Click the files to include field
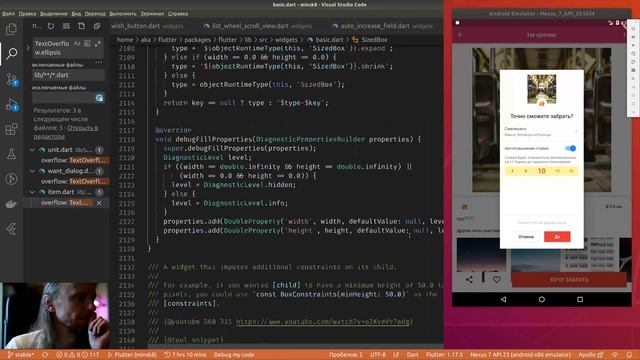The height and width of the screenshot is (360, 640). click(x=68, y=75)
